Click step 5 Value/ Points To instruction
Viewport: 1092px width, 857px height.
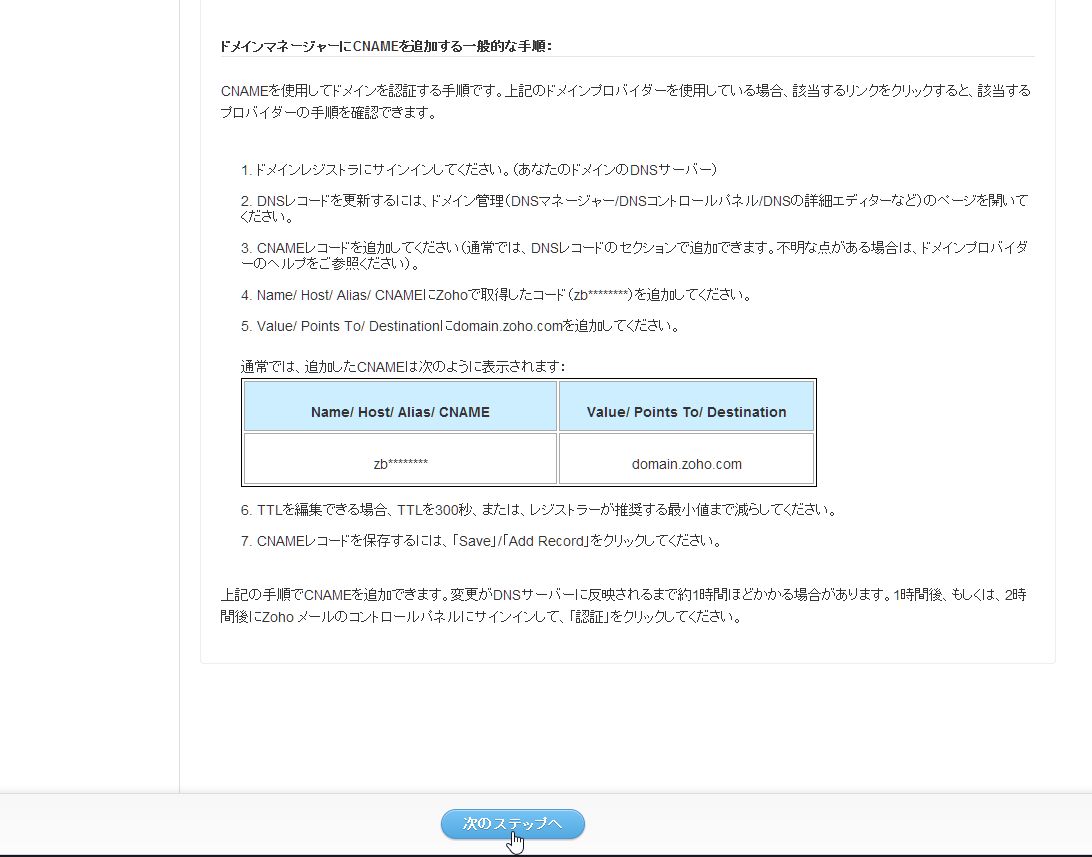tap(460, 326)
